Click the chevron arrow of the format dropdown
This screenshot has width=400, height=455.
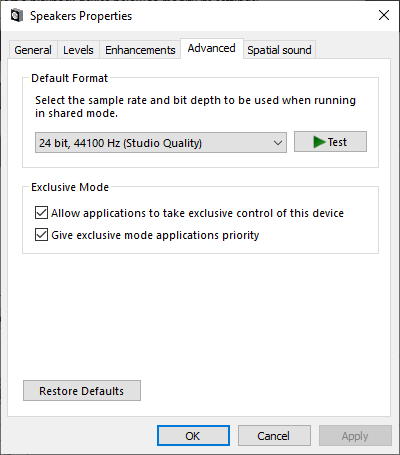point(278,143)
